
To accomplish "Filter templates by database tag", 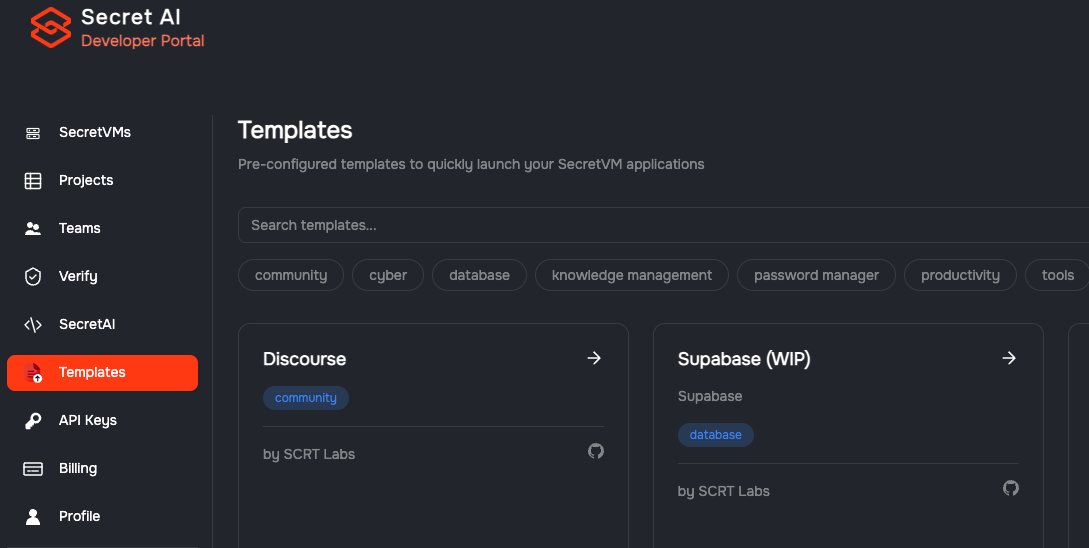I will (479, 275).
